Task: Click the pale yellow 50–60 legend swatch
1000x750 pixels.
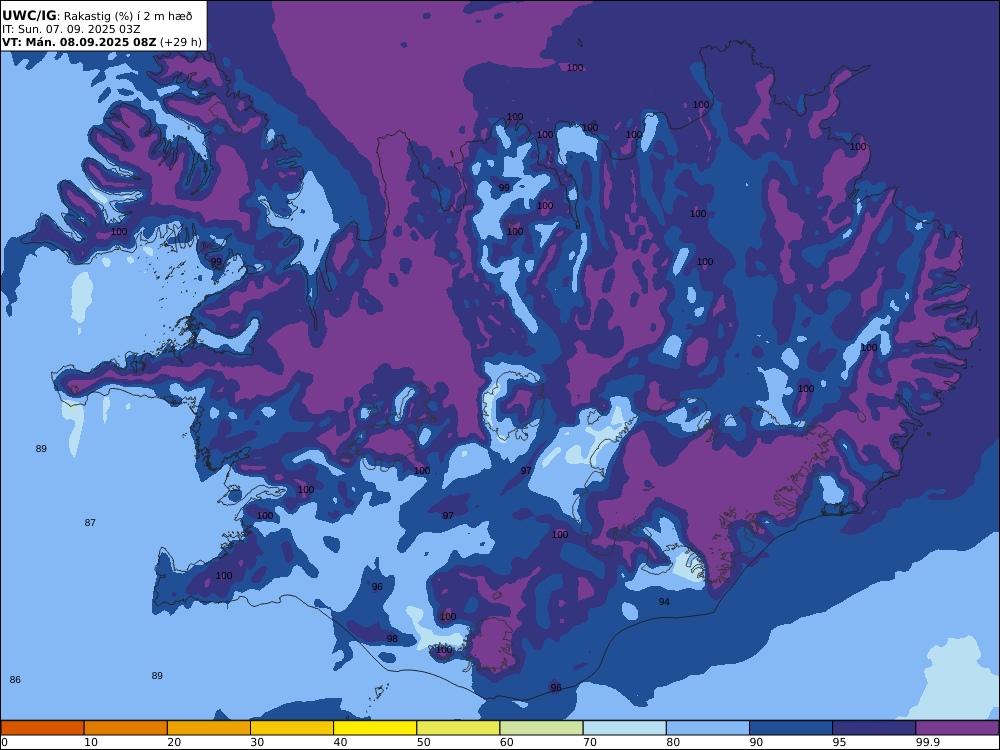Action: pyautogui.click(x=458, y=728)
